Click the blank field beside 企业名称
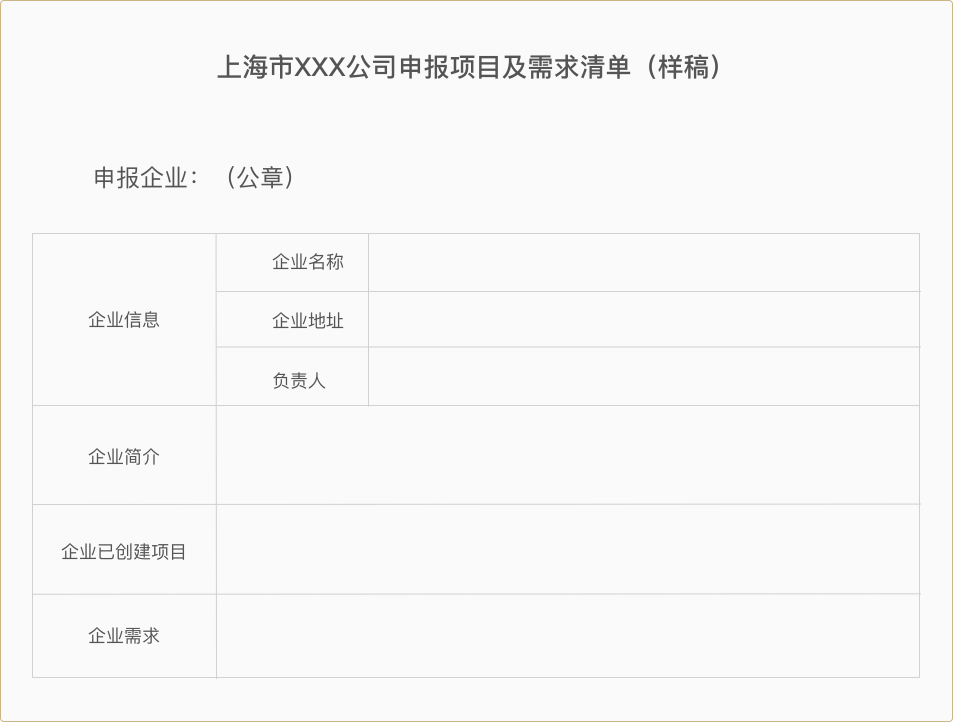Viewport: 953px width, 722px height. [643, 262]
